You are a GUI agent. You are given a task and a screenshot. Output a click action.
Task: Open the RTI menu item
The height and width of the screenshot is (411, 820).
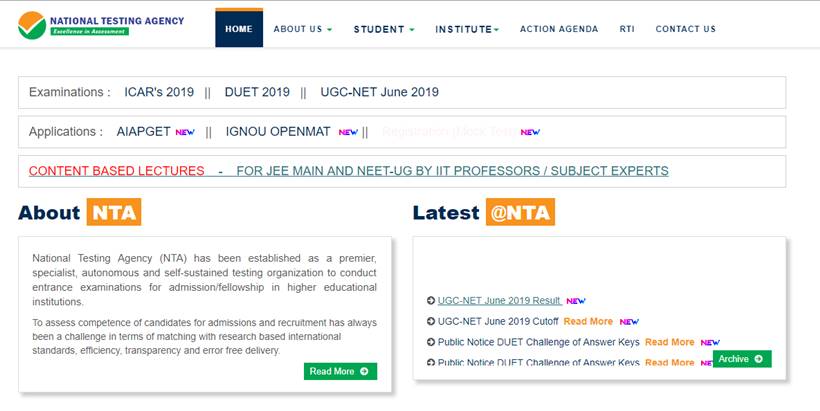tap(627, 29)
